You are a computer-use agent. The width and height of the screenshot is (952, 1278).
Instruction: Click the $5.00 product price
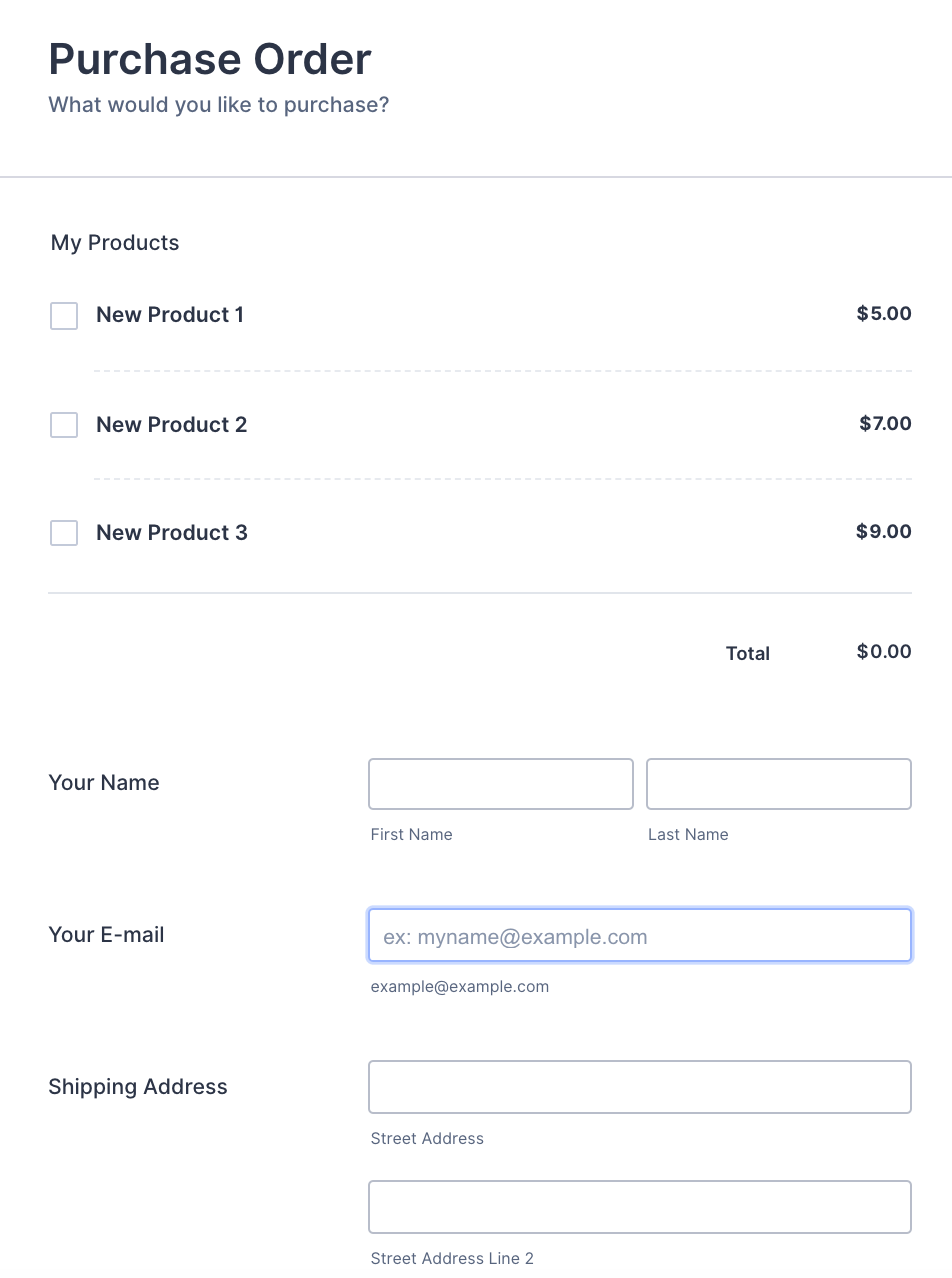click(884, 314)
